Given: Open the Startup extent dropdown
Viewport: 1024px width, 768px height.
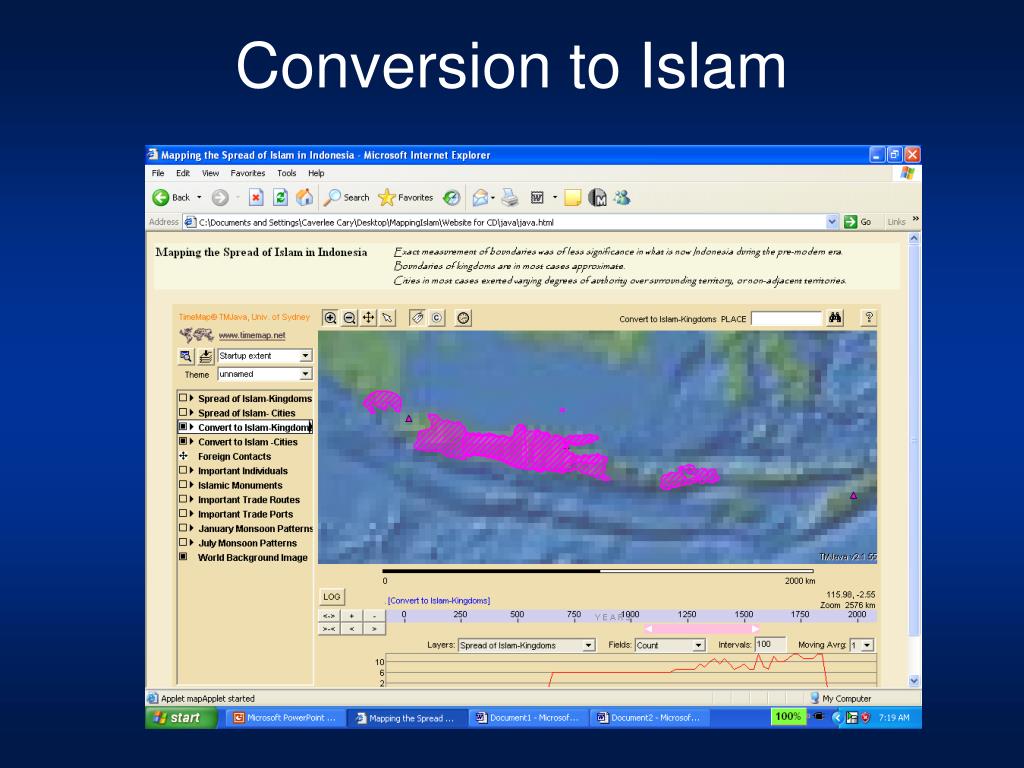Looking at the screenshot, I should 305,356.
